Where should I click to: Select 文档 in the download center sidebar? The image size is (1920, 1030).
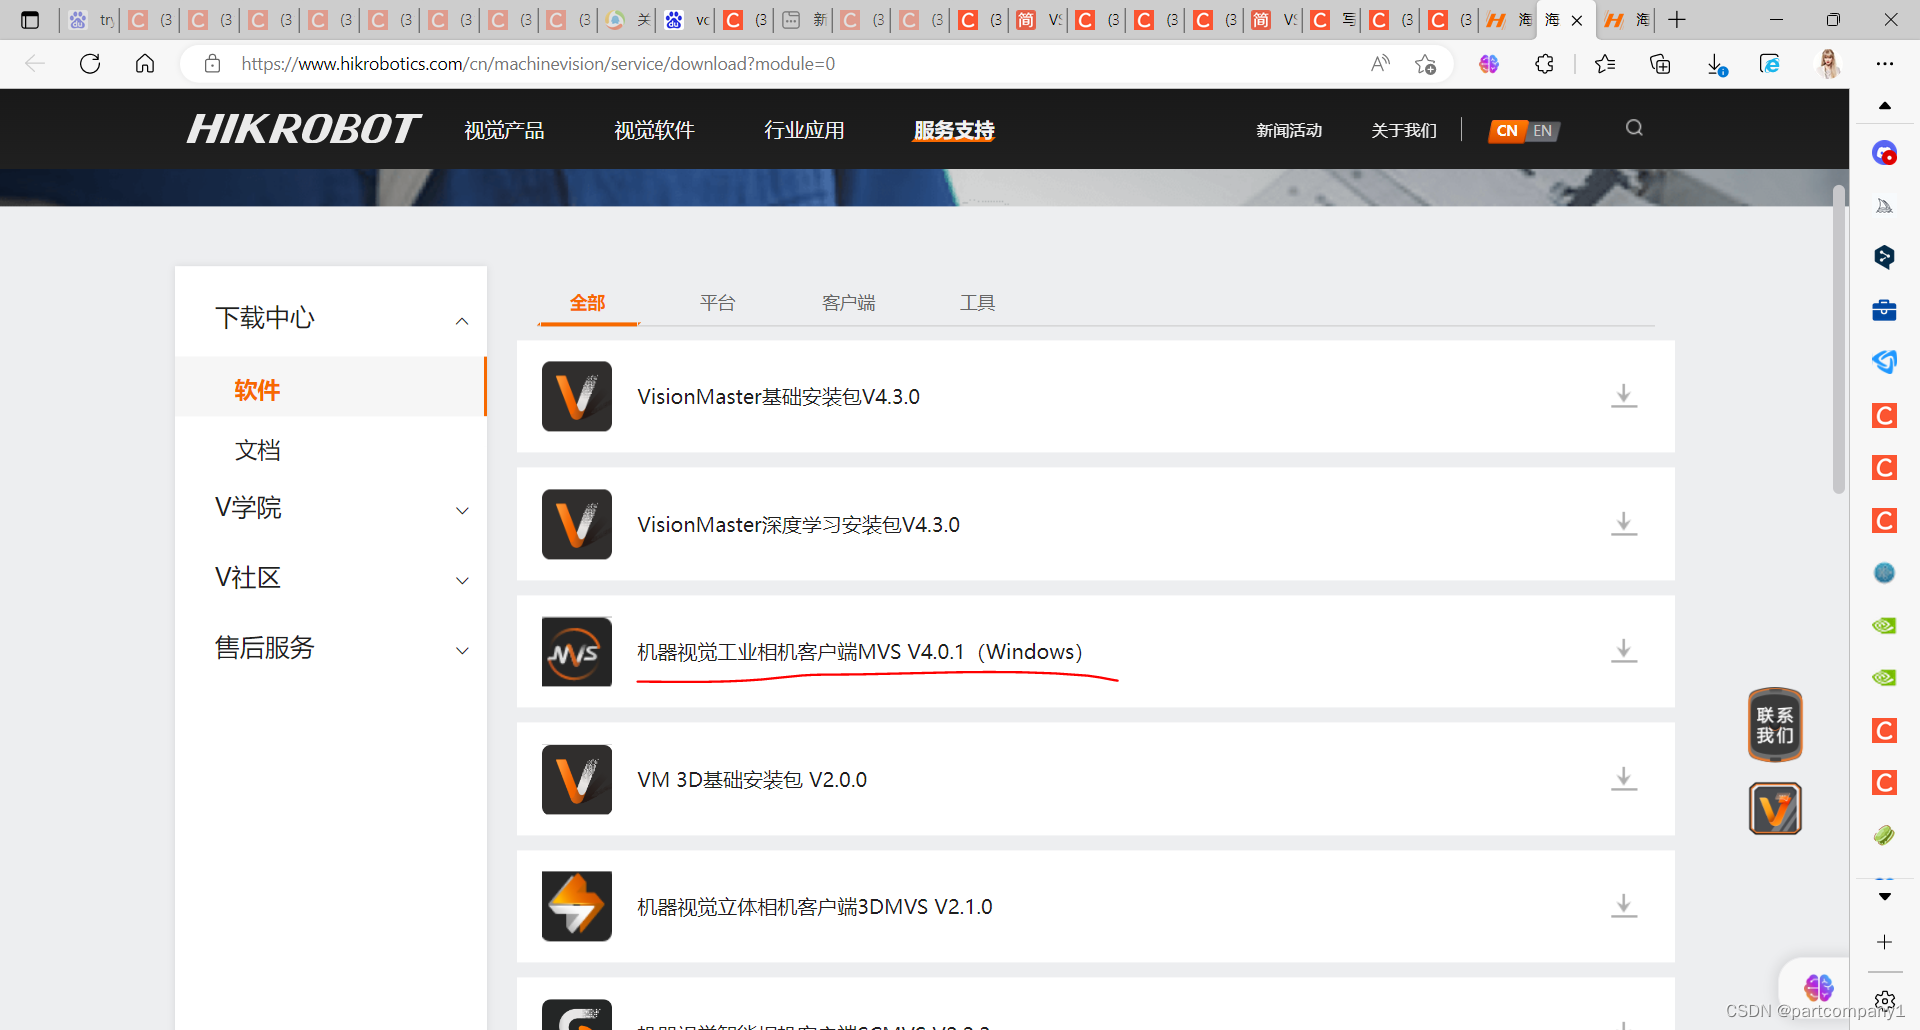tap(257, 450)
